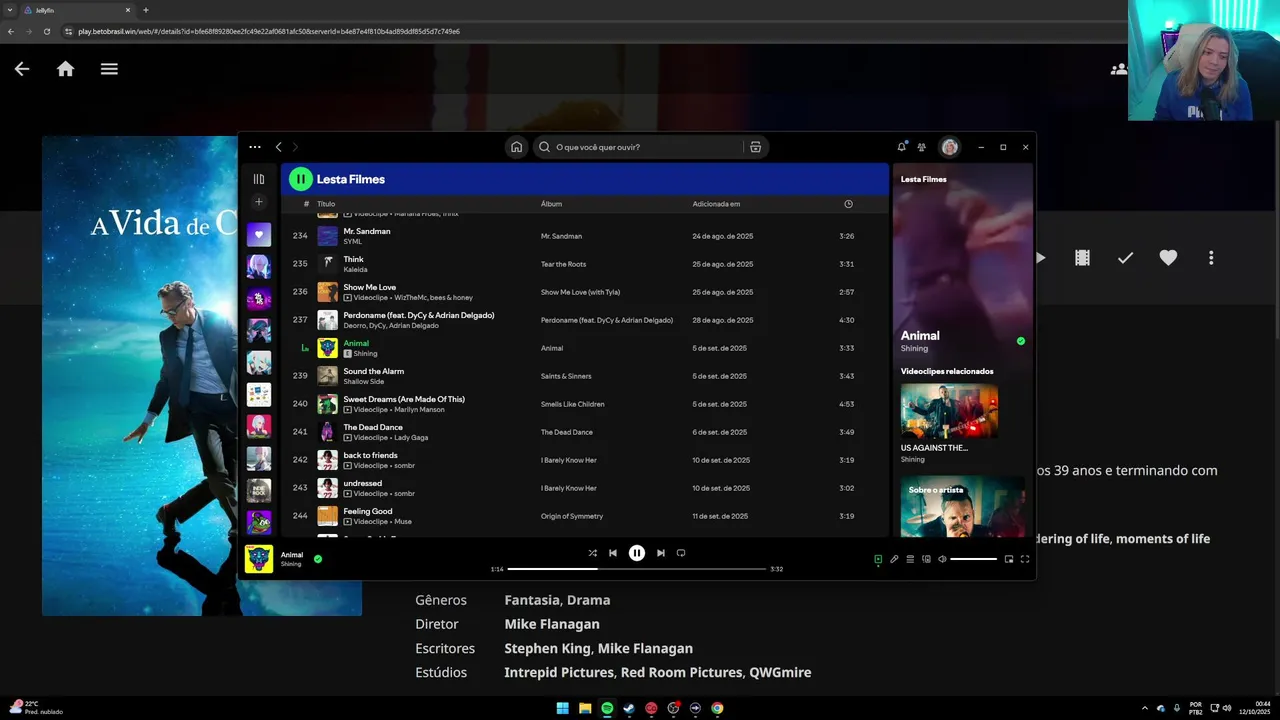
Task: Sort by Álbum column header
Action: click(x=551, y=204)
